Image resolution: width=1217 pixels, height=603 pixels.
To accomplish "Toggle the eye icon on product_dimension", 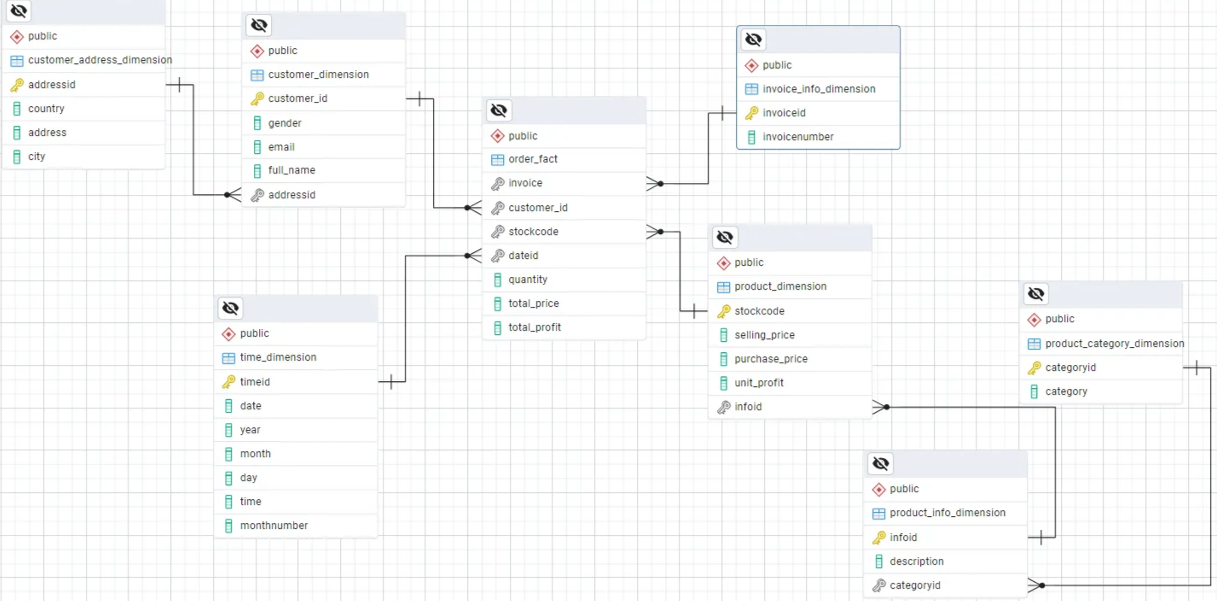I will [724, 237].
